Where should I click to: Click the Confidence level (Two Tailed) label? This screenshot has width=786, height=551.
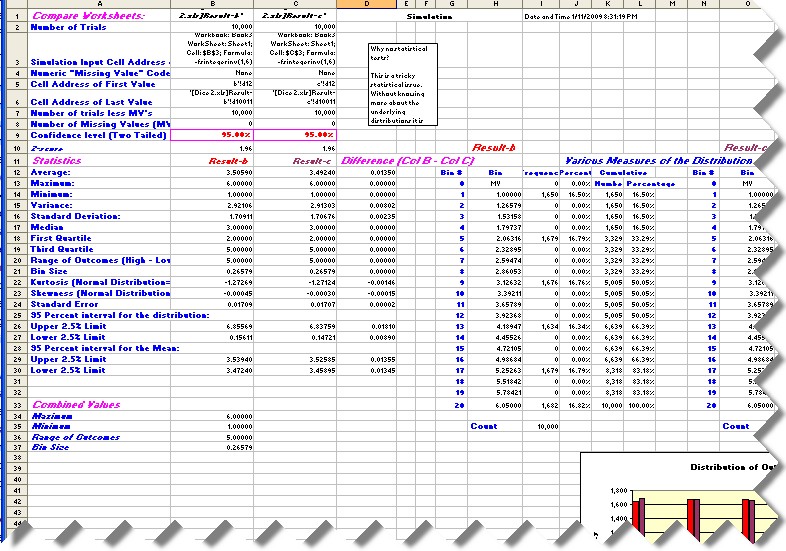[x=98, y=135]
